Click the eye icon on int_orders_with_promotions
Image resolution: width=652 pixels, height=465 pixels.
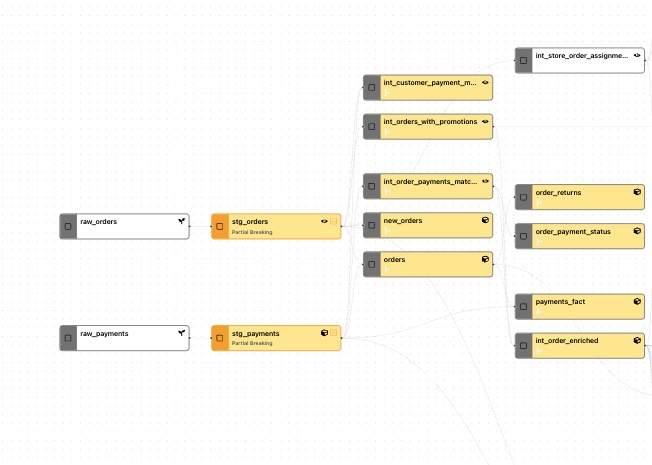point(485,121)
